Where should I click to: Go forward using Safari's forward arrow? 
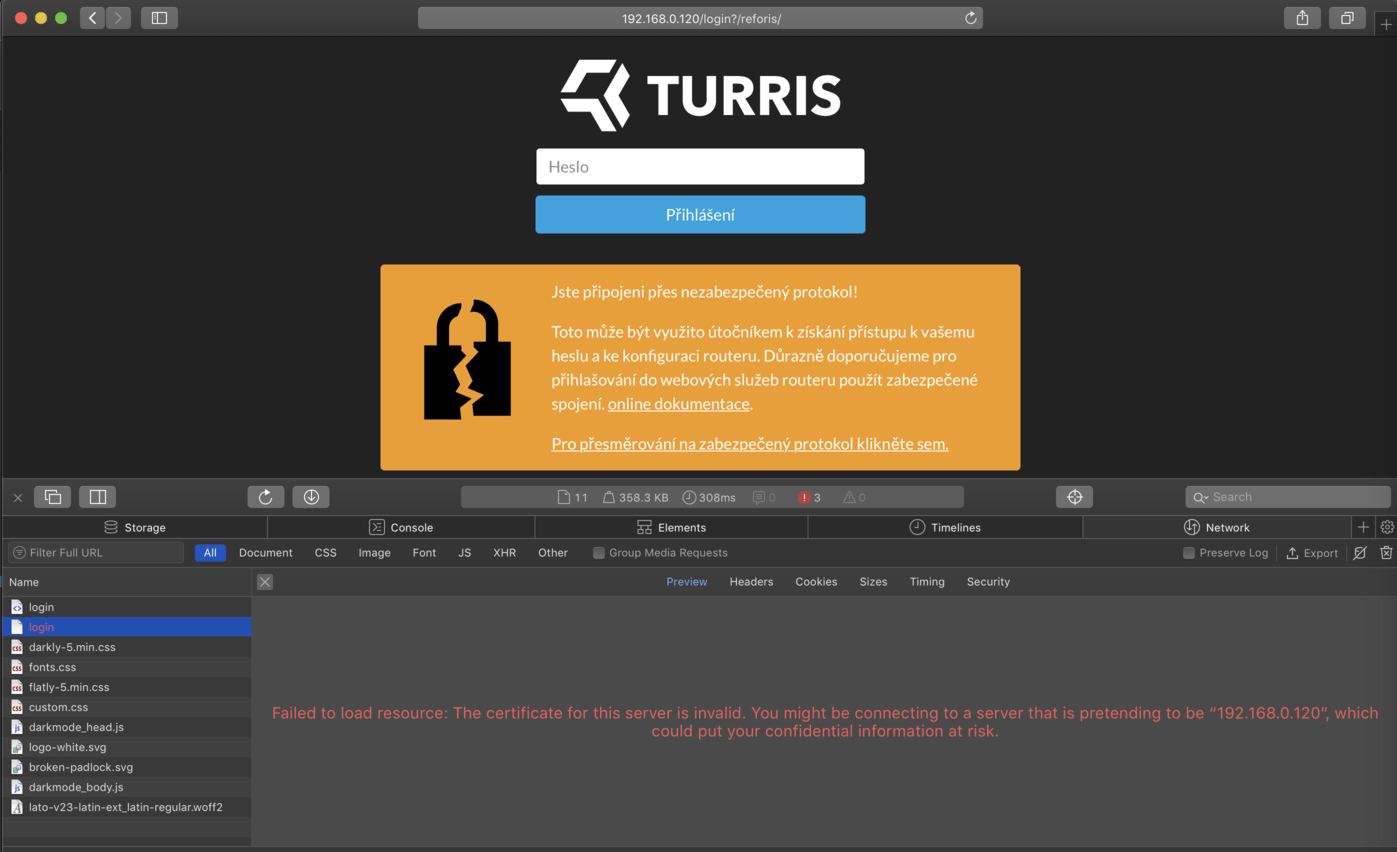[x=118, y=18]
